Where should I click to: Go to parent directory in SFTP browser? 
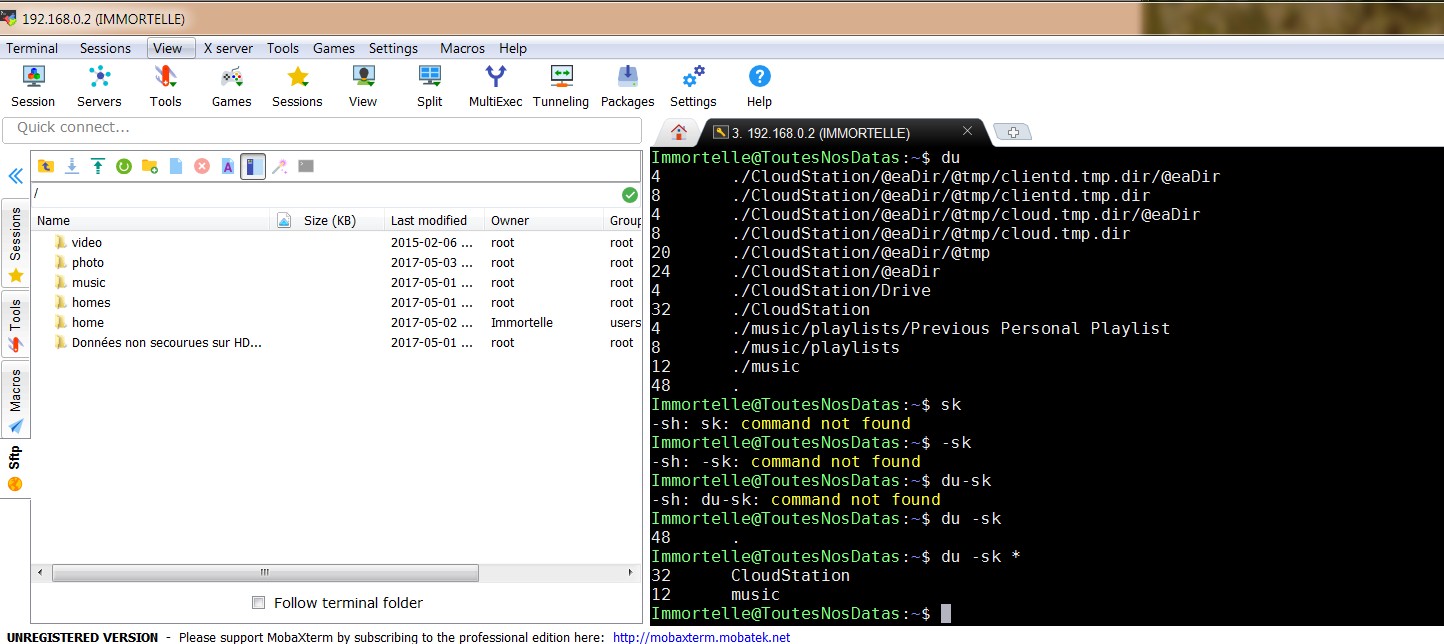click(x=46, y=166)
